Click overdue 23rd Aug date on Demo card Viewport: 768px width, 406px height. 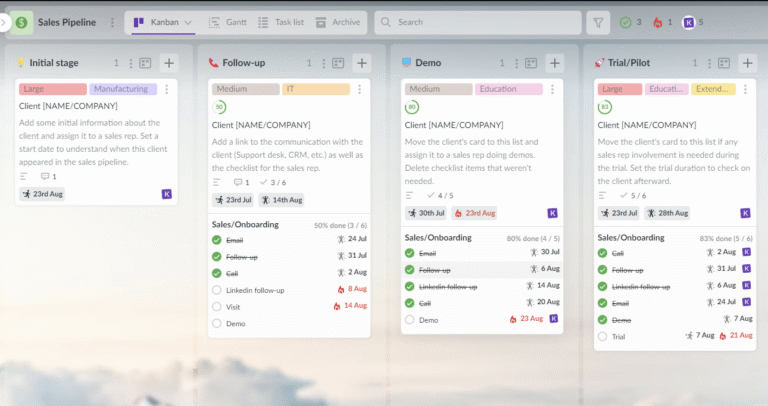point(475,213)
